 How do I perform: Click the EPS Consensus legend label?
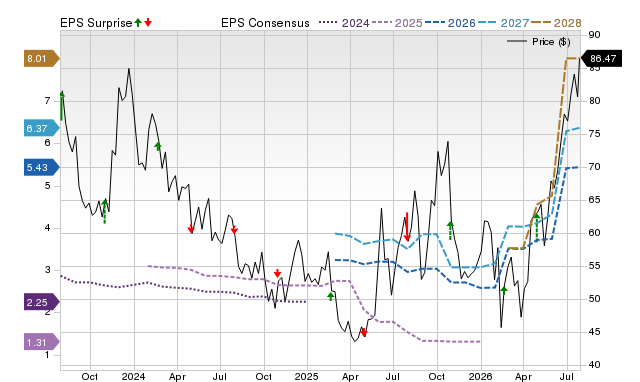tap(265, 23)
